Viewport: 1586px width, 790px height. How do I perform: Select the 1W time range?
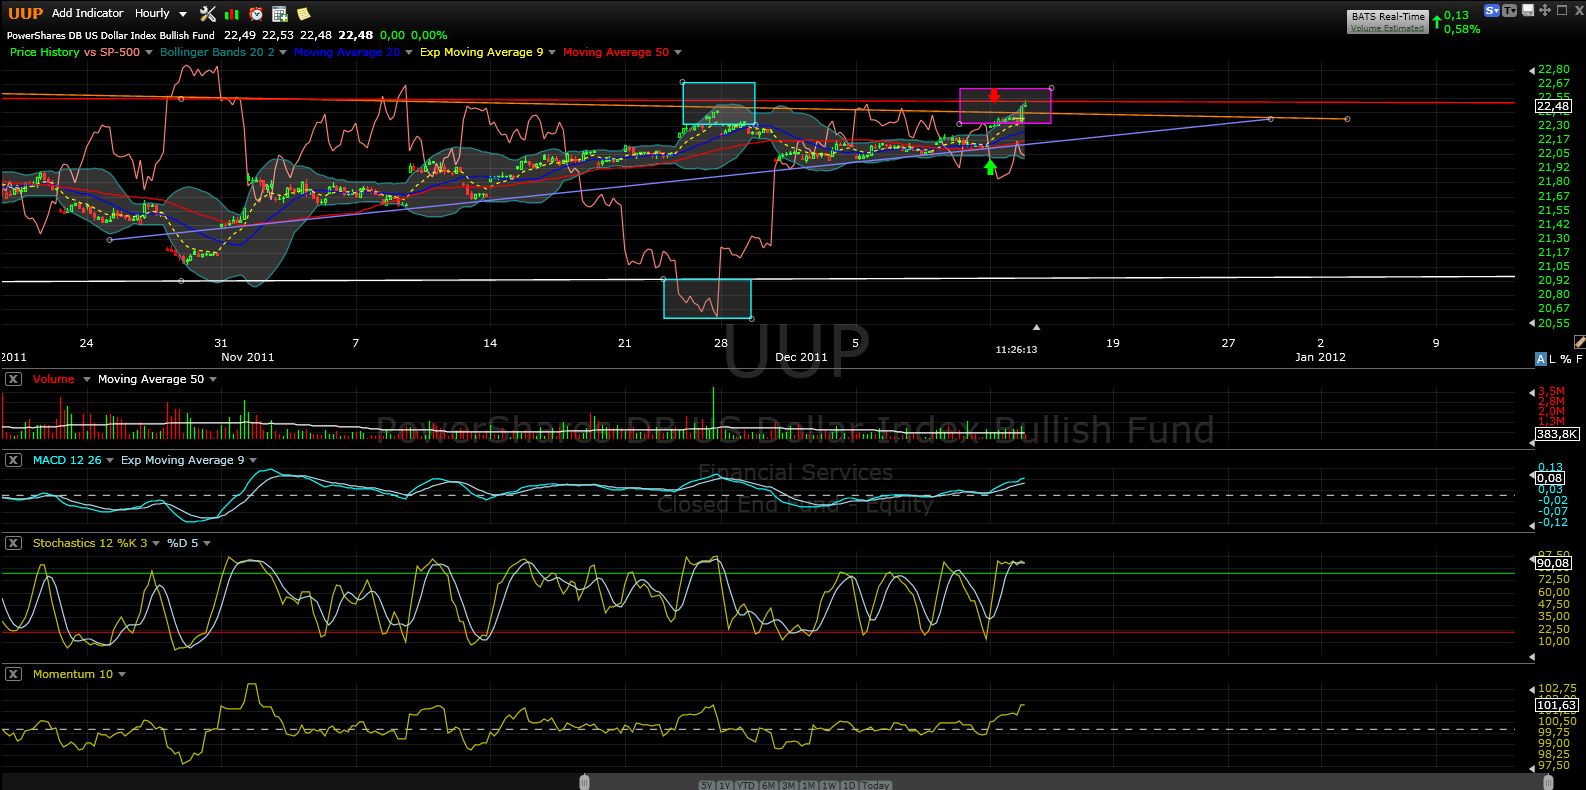[829, 785]
